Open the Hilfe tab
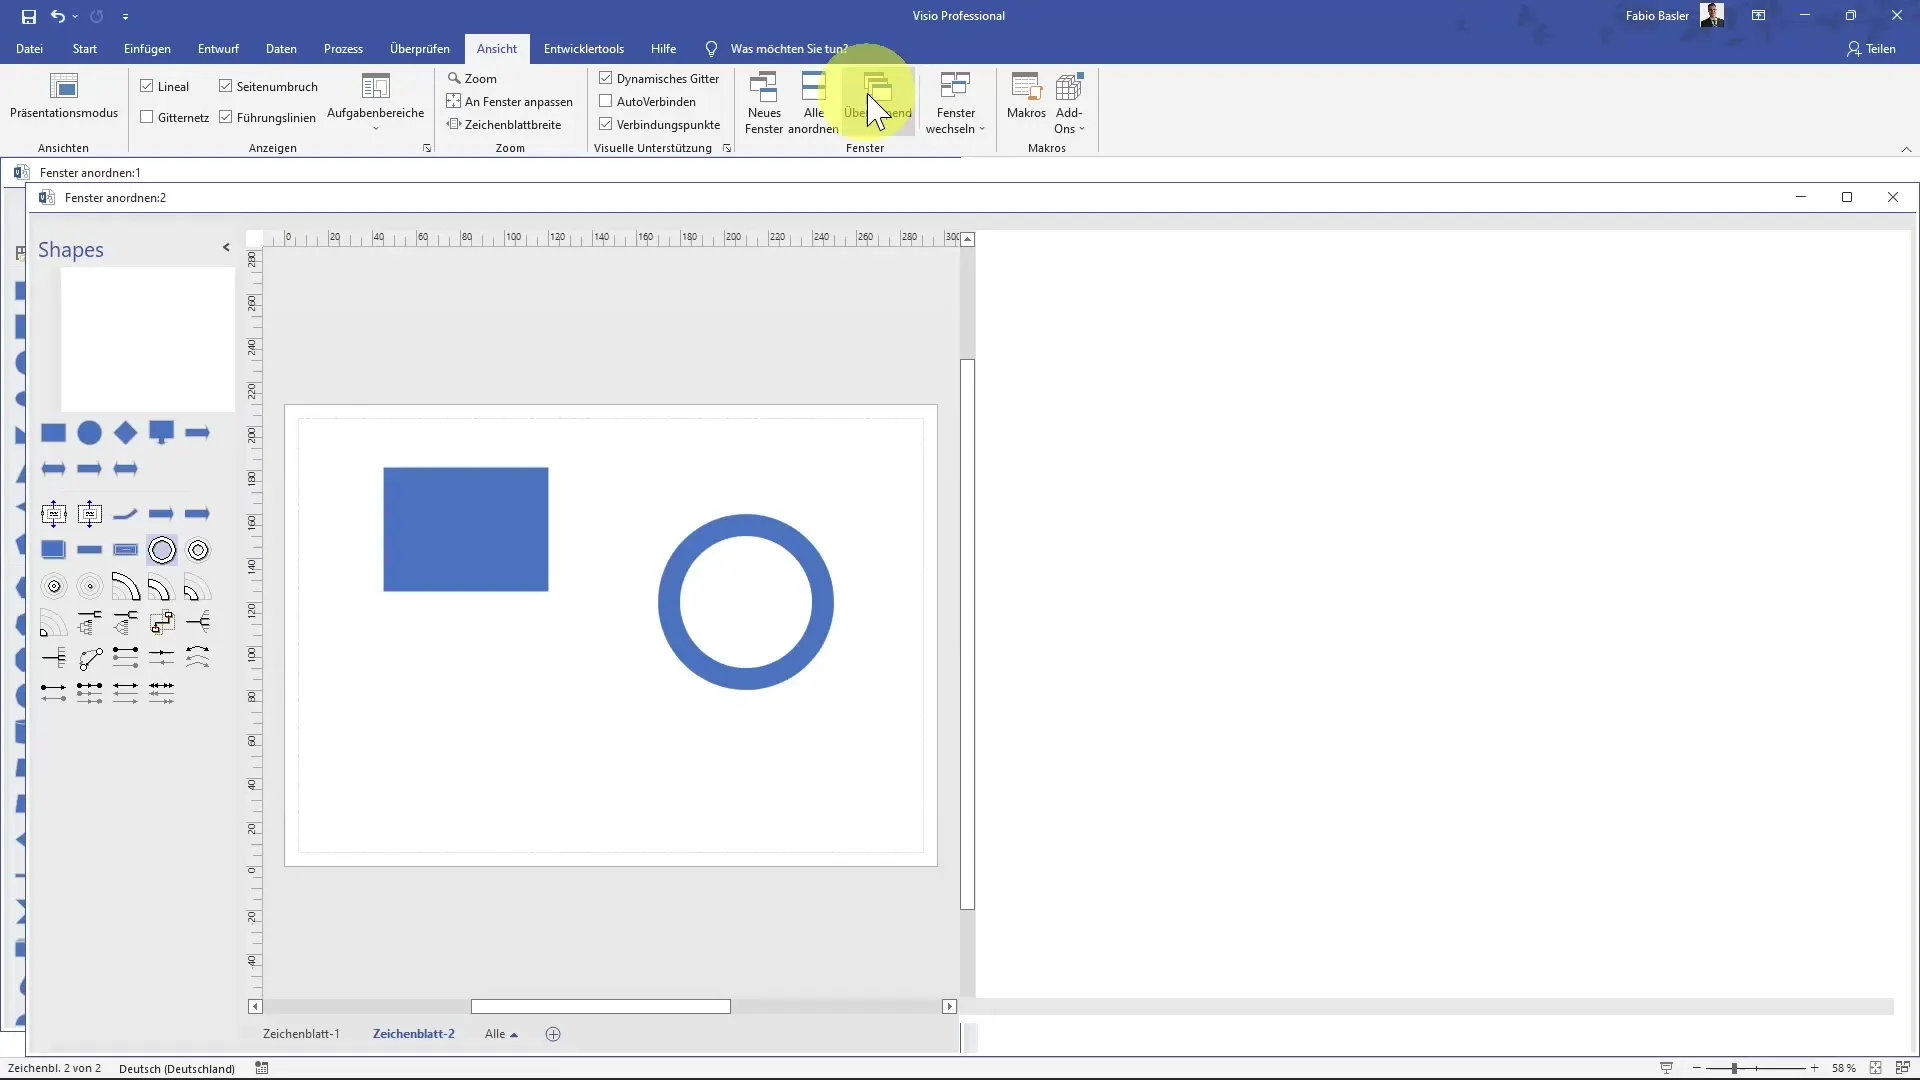Viewport: 1920px width, 1080px height. 663,48
